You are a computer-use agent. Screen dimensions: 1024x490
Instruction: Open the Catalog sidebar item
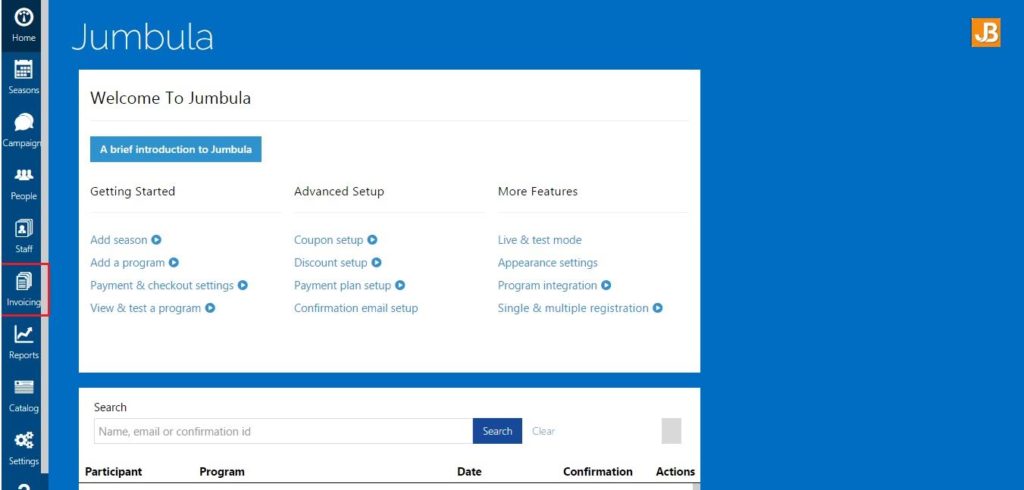(x=24, y=396)
